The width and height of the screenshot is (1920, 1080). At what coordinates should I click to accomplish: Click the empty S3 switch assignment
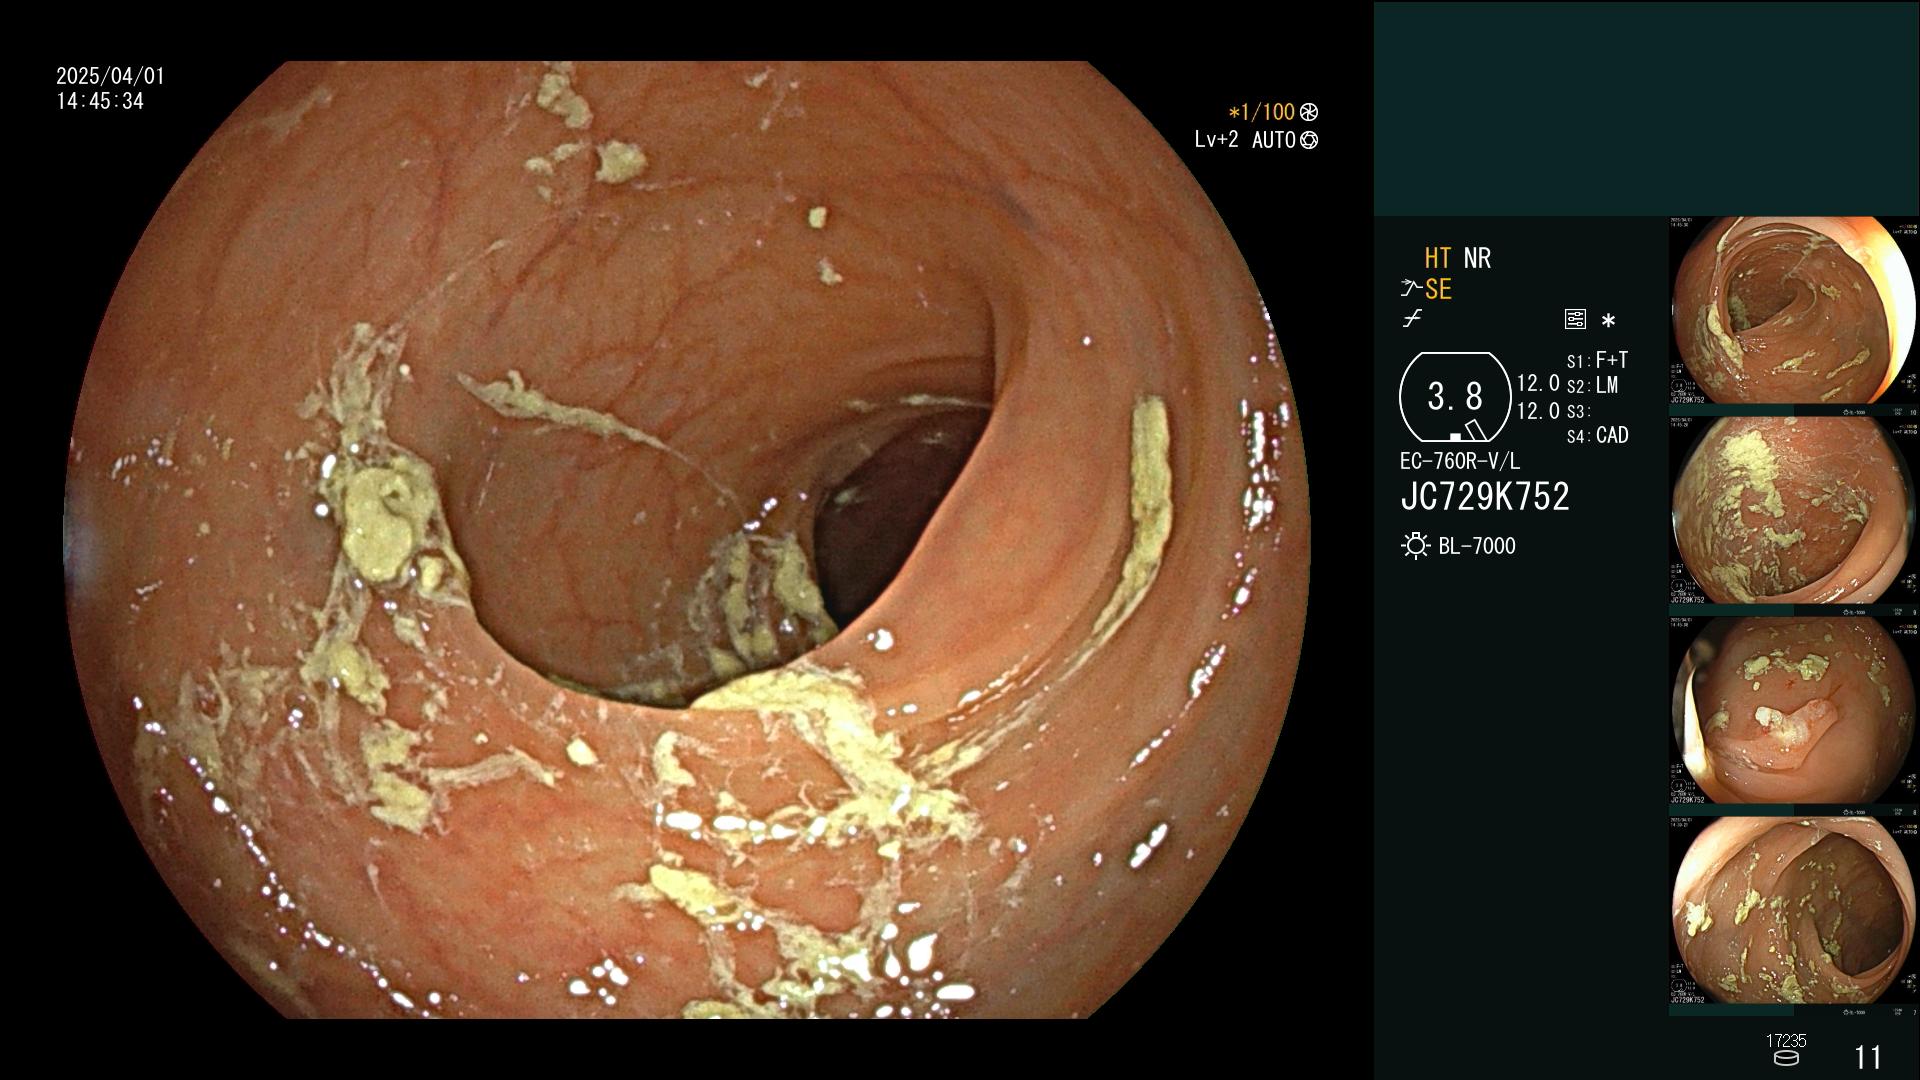pos(1578,412)
